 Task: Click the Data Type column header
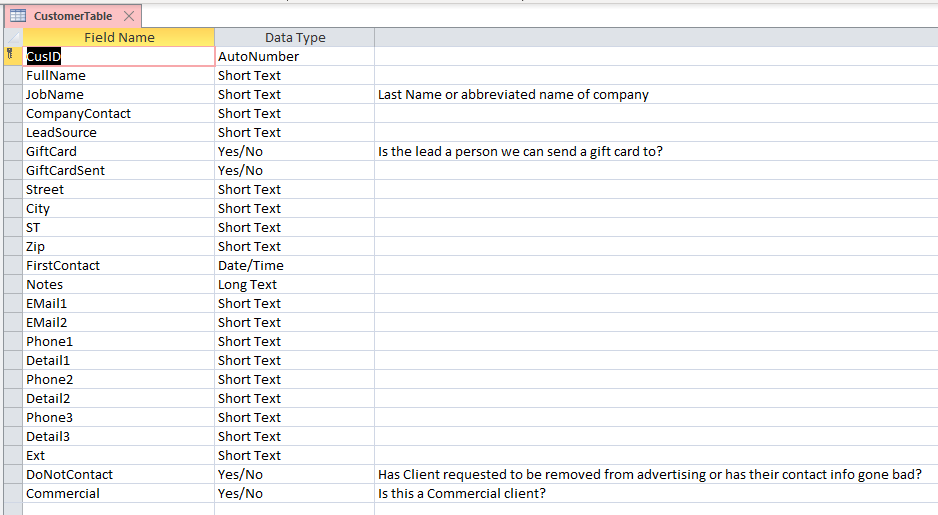click(x=295, y=37)
